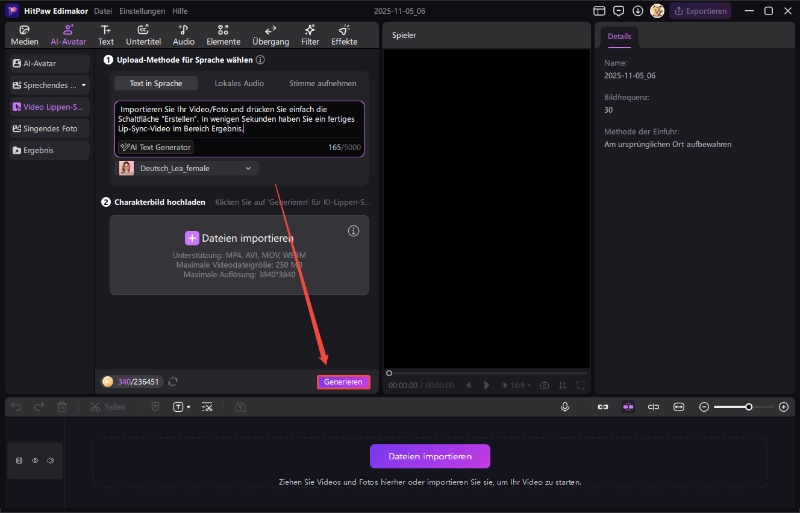The image size is (800, 513).
Task: Open the Übergang transitions panel
Action: pyautogui.click(x=271, y=35)
